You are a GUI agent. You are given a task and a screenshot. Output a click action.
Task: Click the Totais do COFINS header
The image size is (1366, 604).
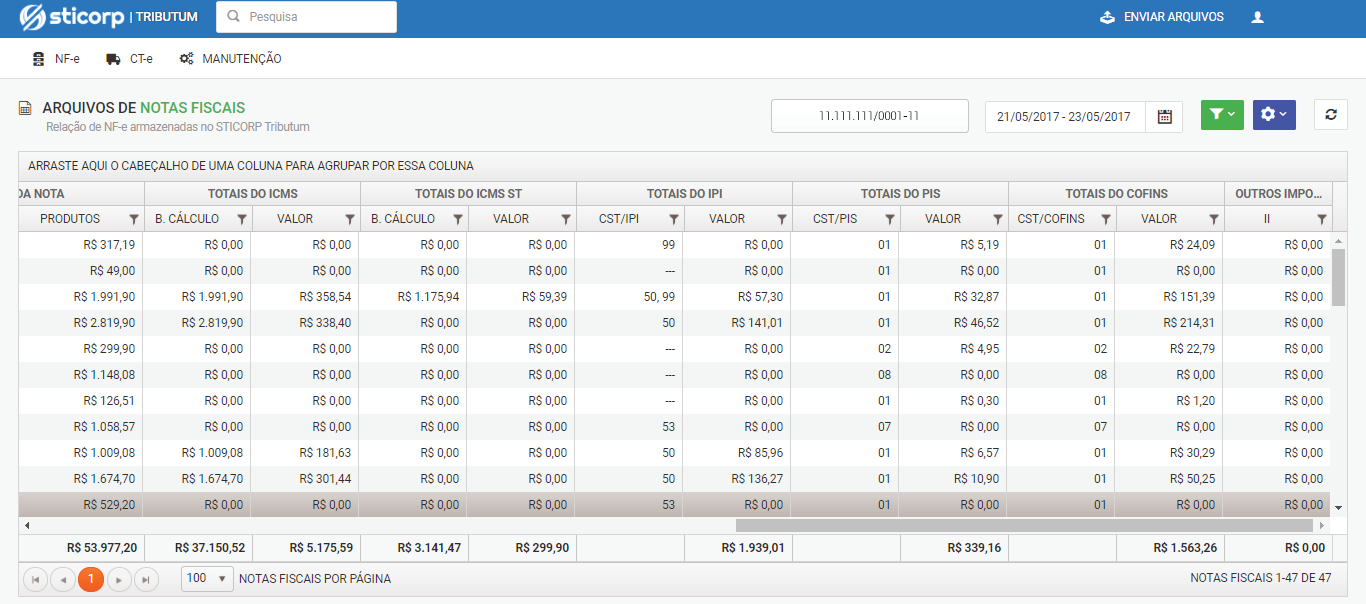(x=1116, y=194)
